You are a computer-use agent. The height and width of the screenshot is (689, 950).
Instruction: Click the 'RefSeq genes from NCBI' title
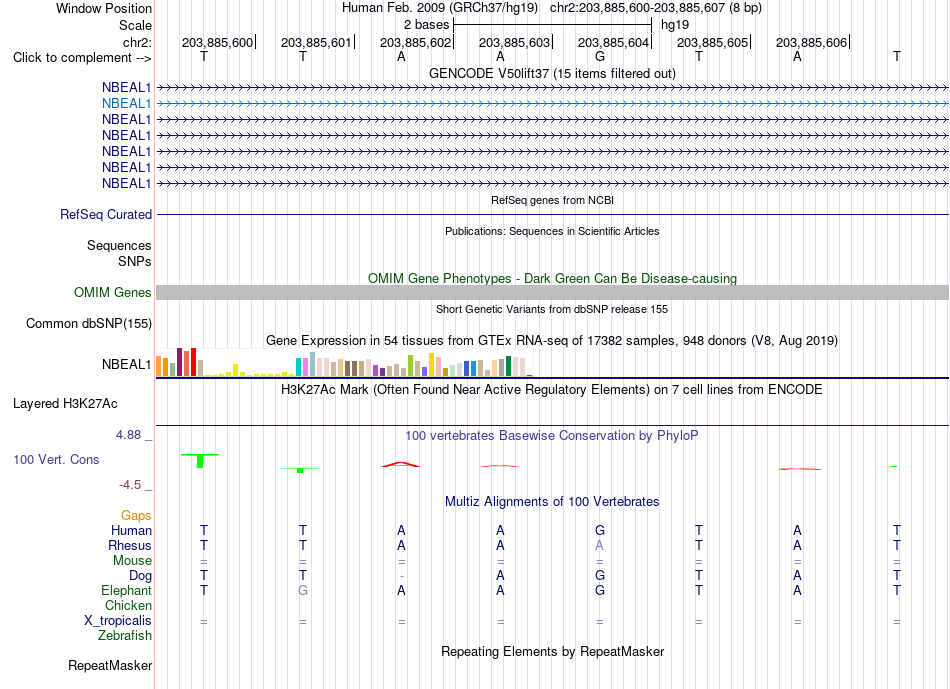click(x=553, y=200)
